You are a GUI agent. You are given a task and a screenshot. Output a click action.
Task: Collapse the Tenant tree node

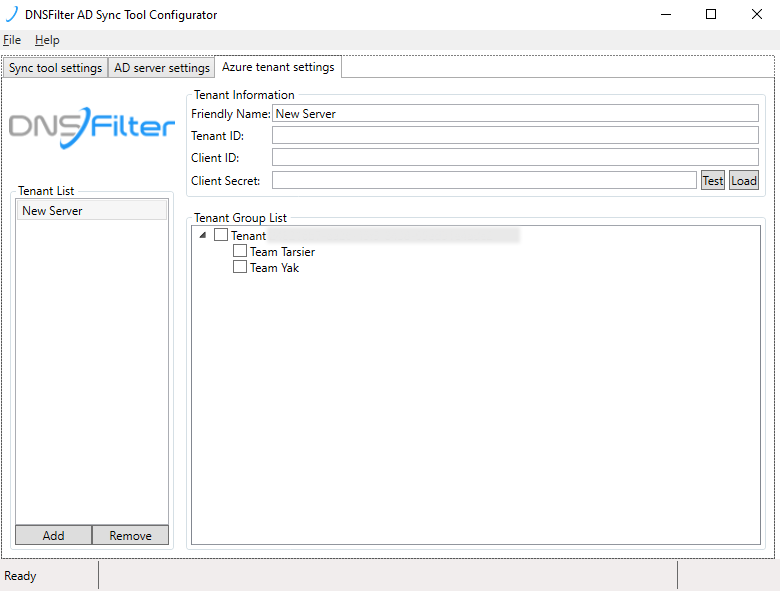point(202,235)
